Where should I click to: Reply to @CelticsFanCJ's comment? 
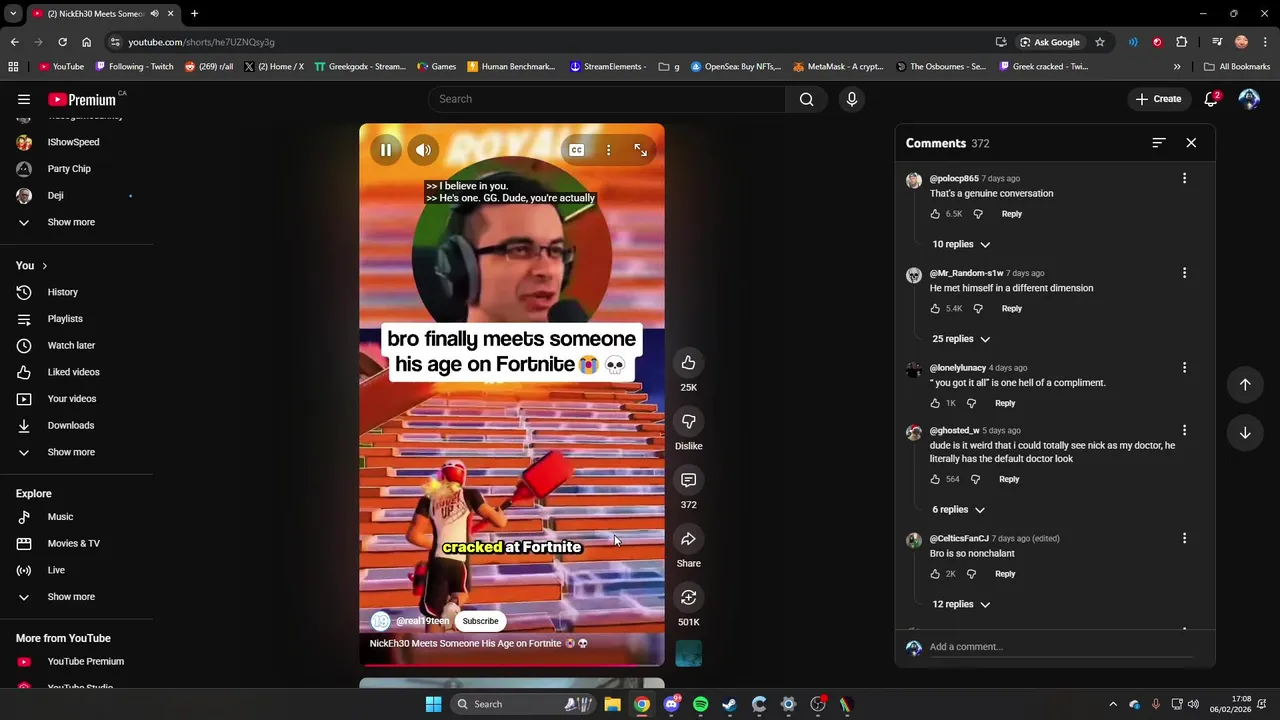1005,574
